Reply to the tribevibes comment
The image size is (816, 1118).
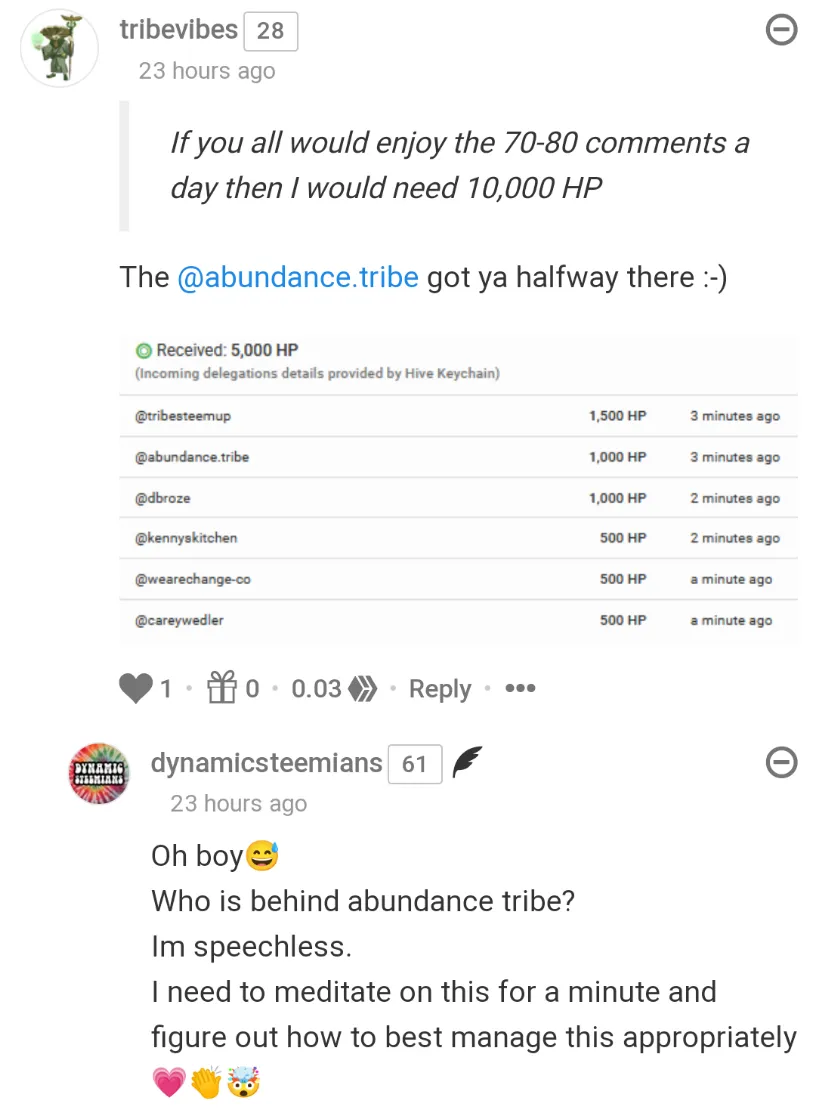tap(440, 689)
